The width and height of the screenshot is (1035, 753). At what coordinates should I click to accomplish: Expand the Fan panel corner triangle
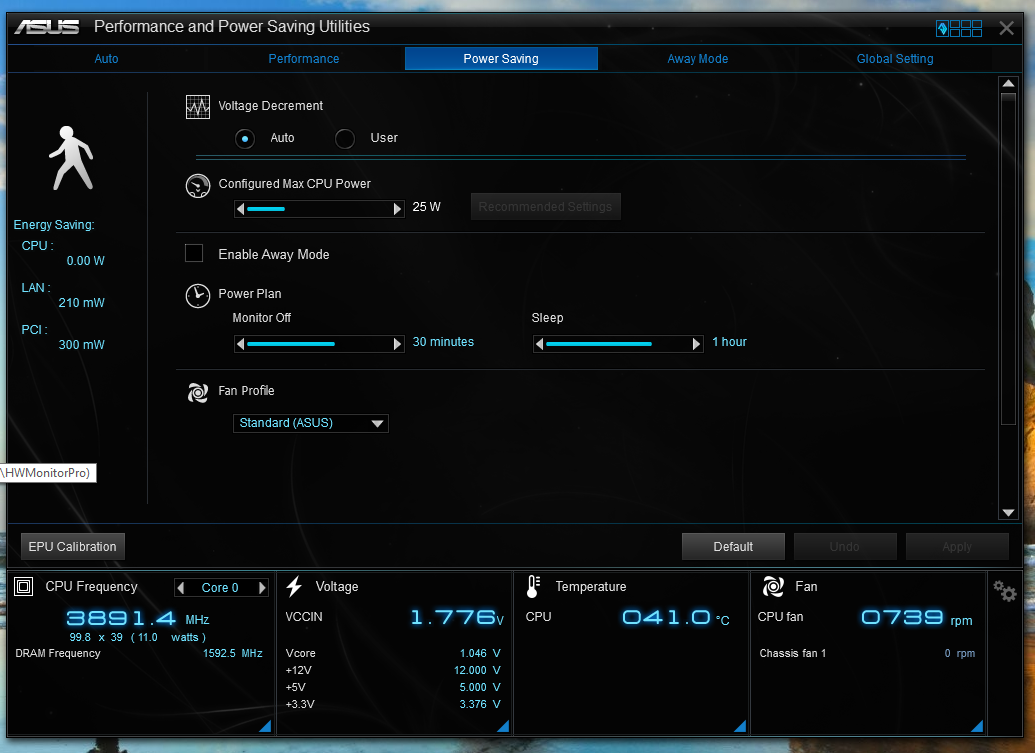point(977,726)
